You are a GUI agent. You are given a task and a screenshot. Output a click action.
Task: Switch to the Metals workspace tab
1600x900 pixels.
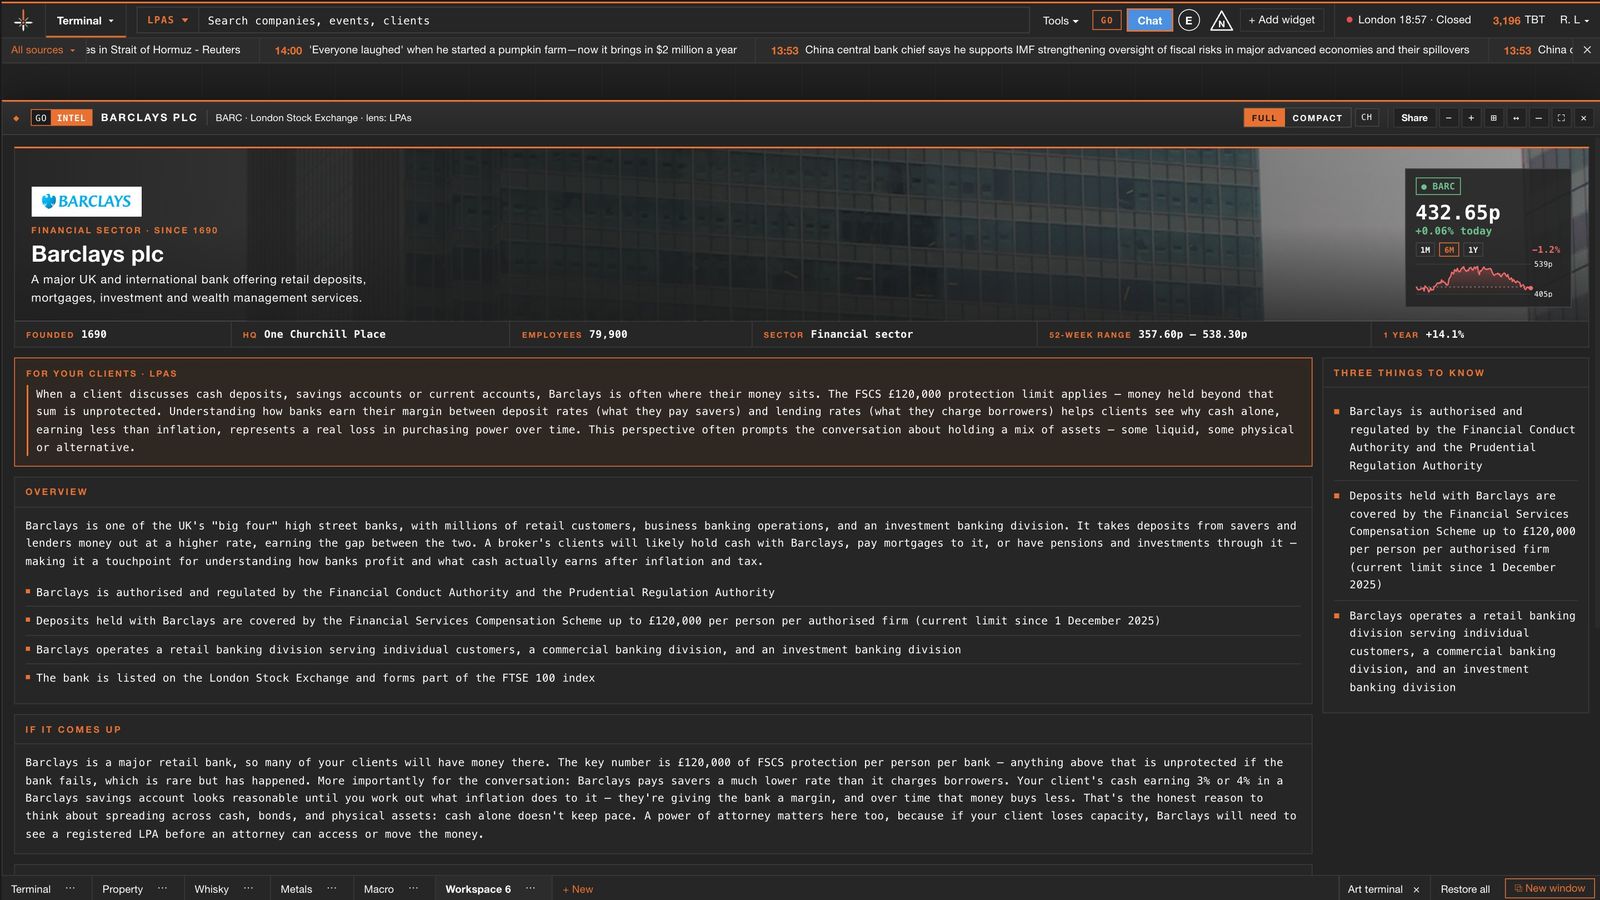[x=296, y=889]
